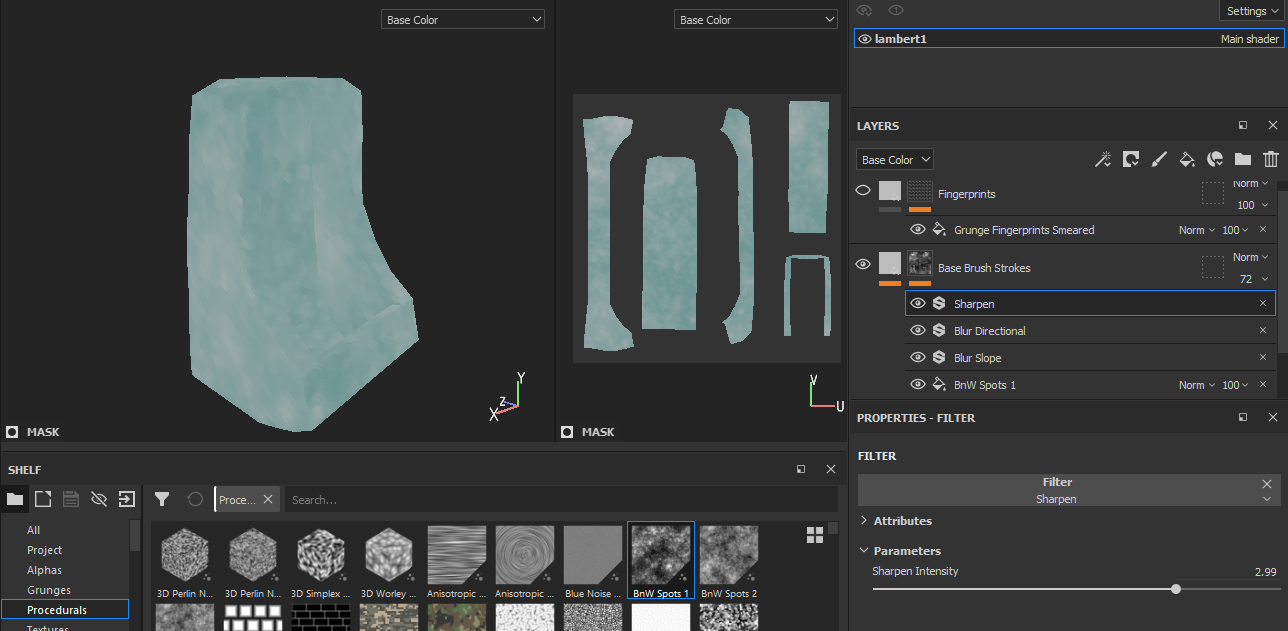Screen dimensions: 1288x631
Task: Click the add smart material icon
Action: [x=1215, y=159]
